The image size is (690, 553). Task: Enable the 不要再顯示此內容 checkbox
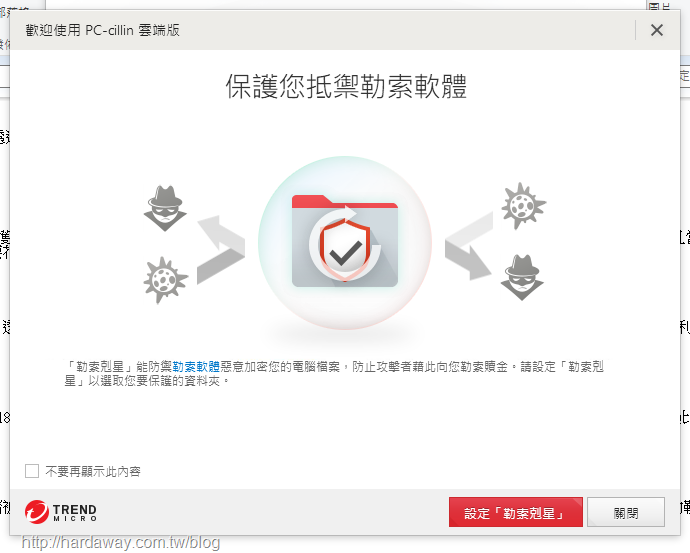click(32, 471)
